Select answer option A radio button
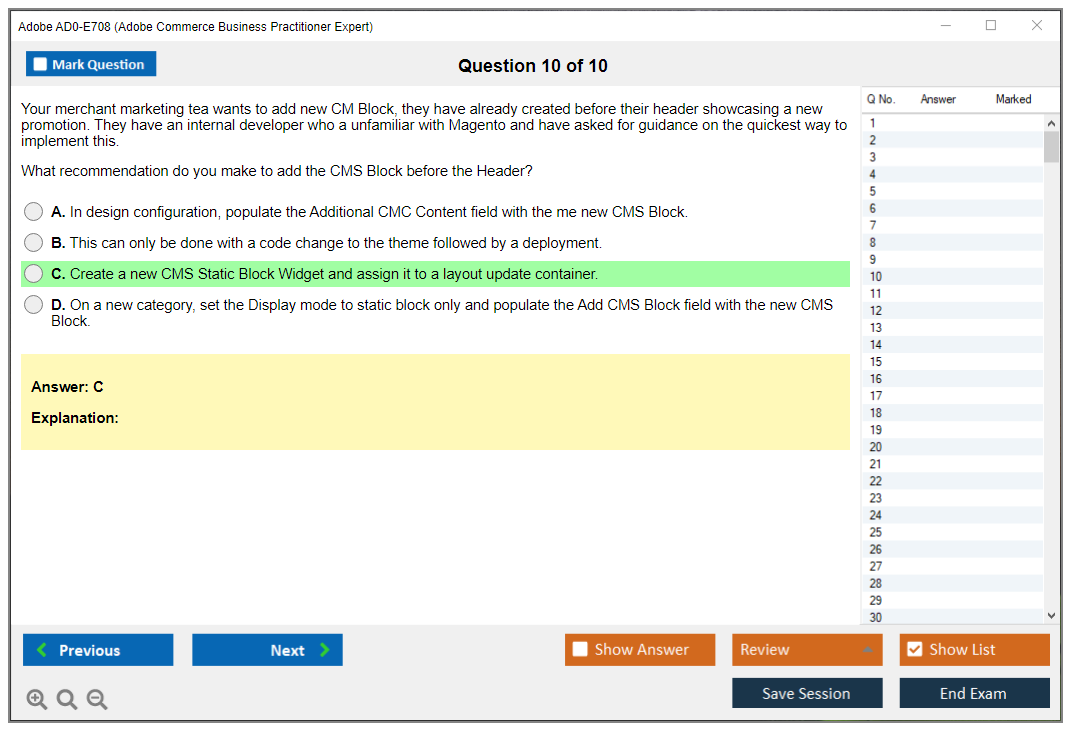 pyautogui.click(x=34, y=212)
